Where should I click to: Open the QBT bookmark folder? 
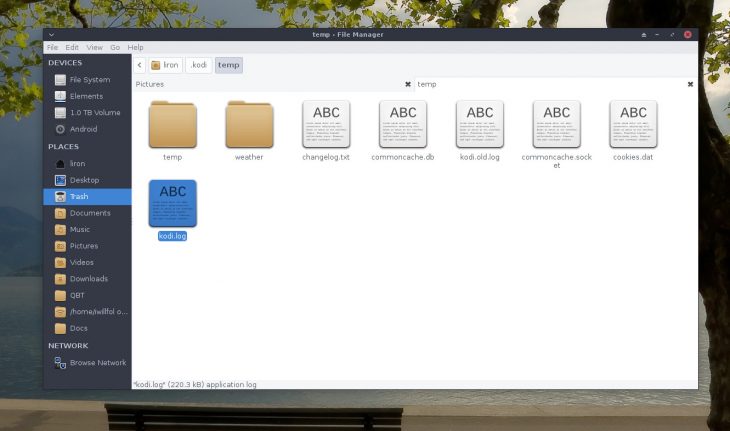88,296
